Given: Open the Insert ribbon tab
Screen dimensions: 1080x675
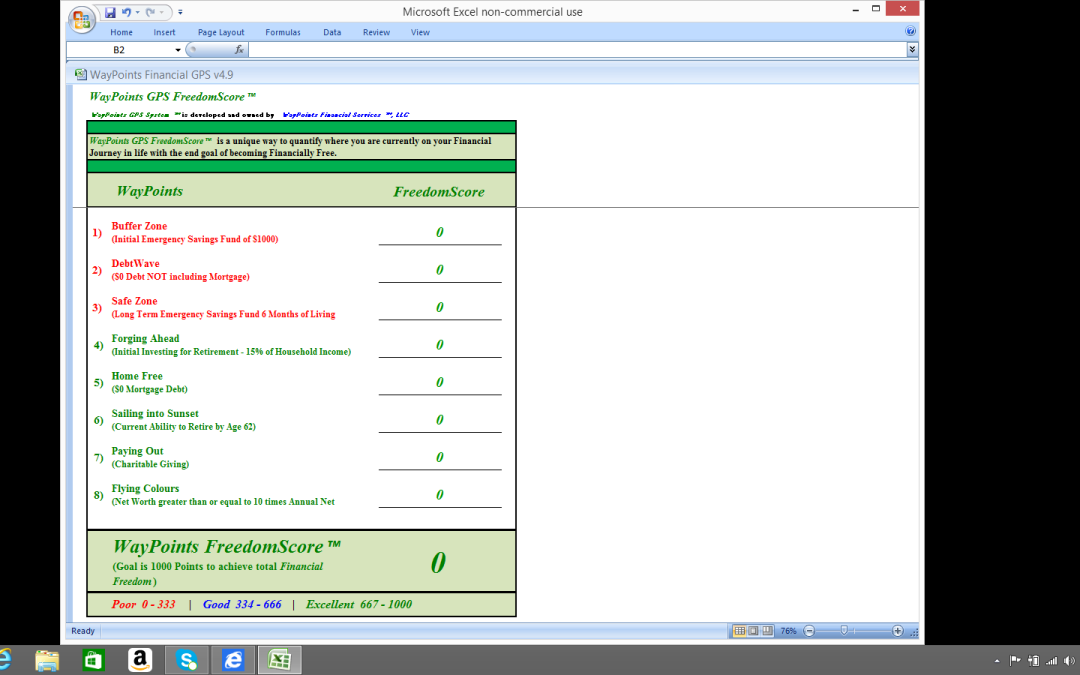Looking at the screenshot, I should [x=164, y=32].
